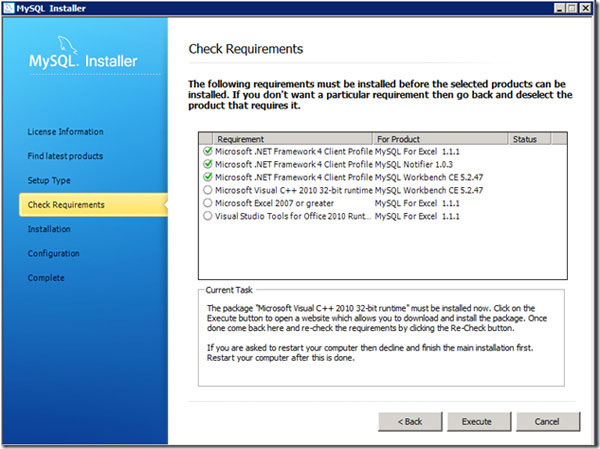Click green check for Workbench .NET Framework requirement
Image resolution: width=600 pixels, height=449 pixels.
208,177
